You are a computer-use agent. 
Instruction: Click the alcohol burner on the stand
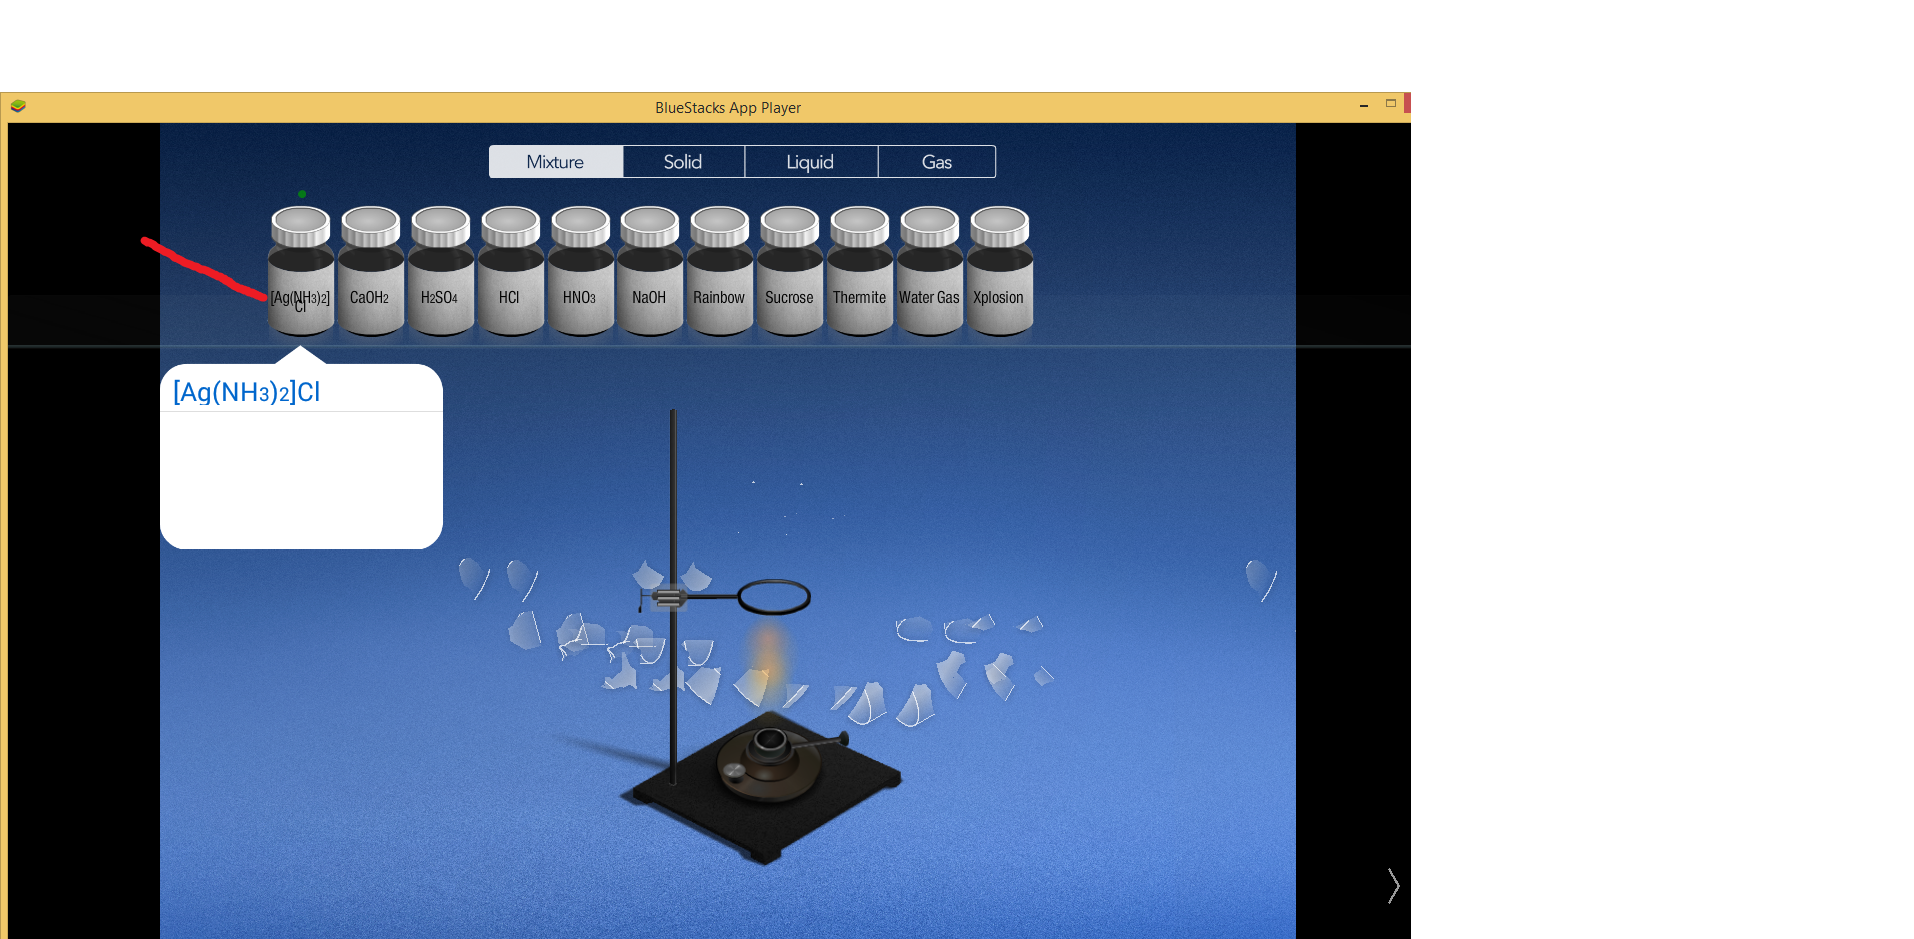point(770,760)
